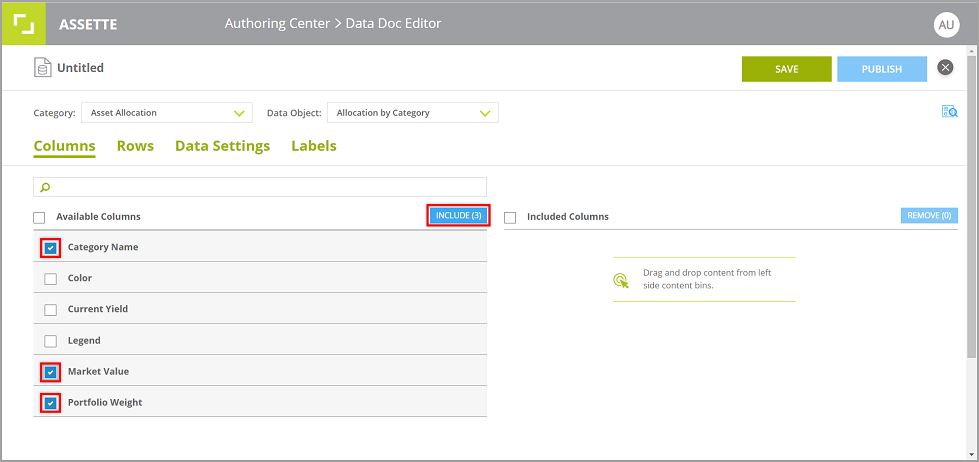Click the ASSETTE brand name
Viewport: 979px width, 462px height.
tap(88, 25)
